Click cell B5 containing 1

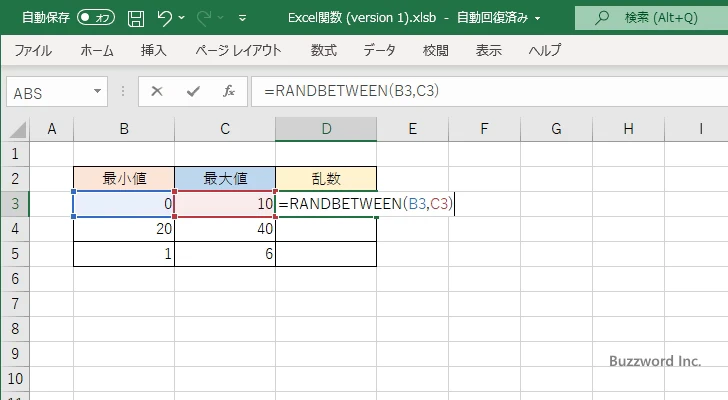[x=124, y=254]
